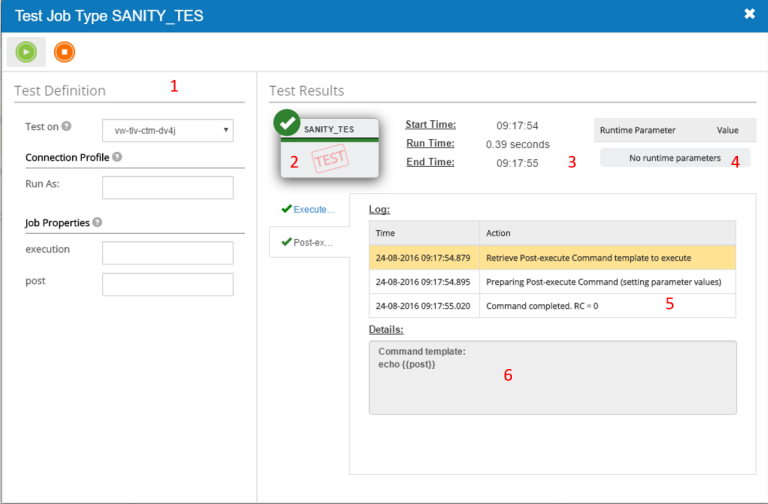
Task: Select log row Retrieve Post-execute Command template
Action: [x=552, y=258]
